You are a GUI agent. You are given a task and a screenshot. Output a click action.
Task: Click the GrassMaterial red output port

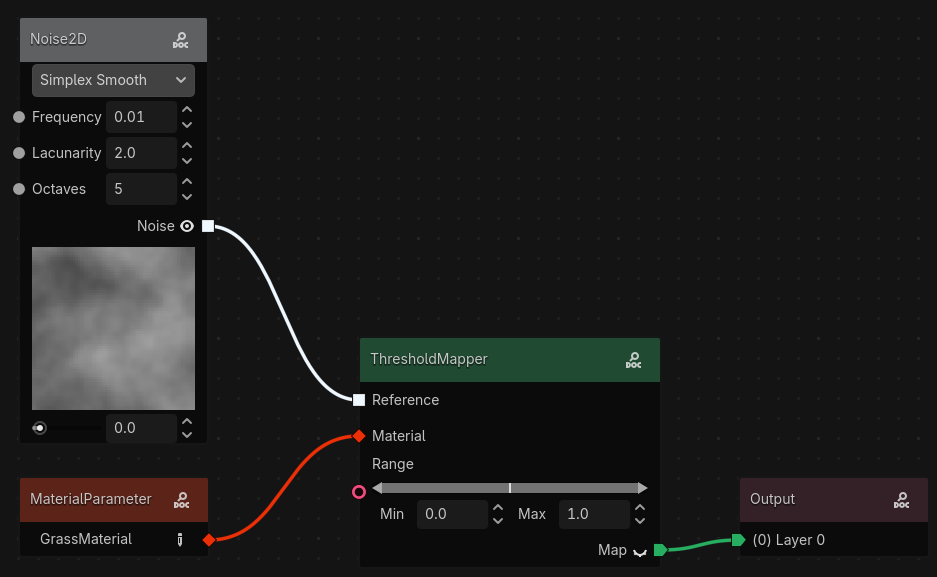click(x=209, y=540)
